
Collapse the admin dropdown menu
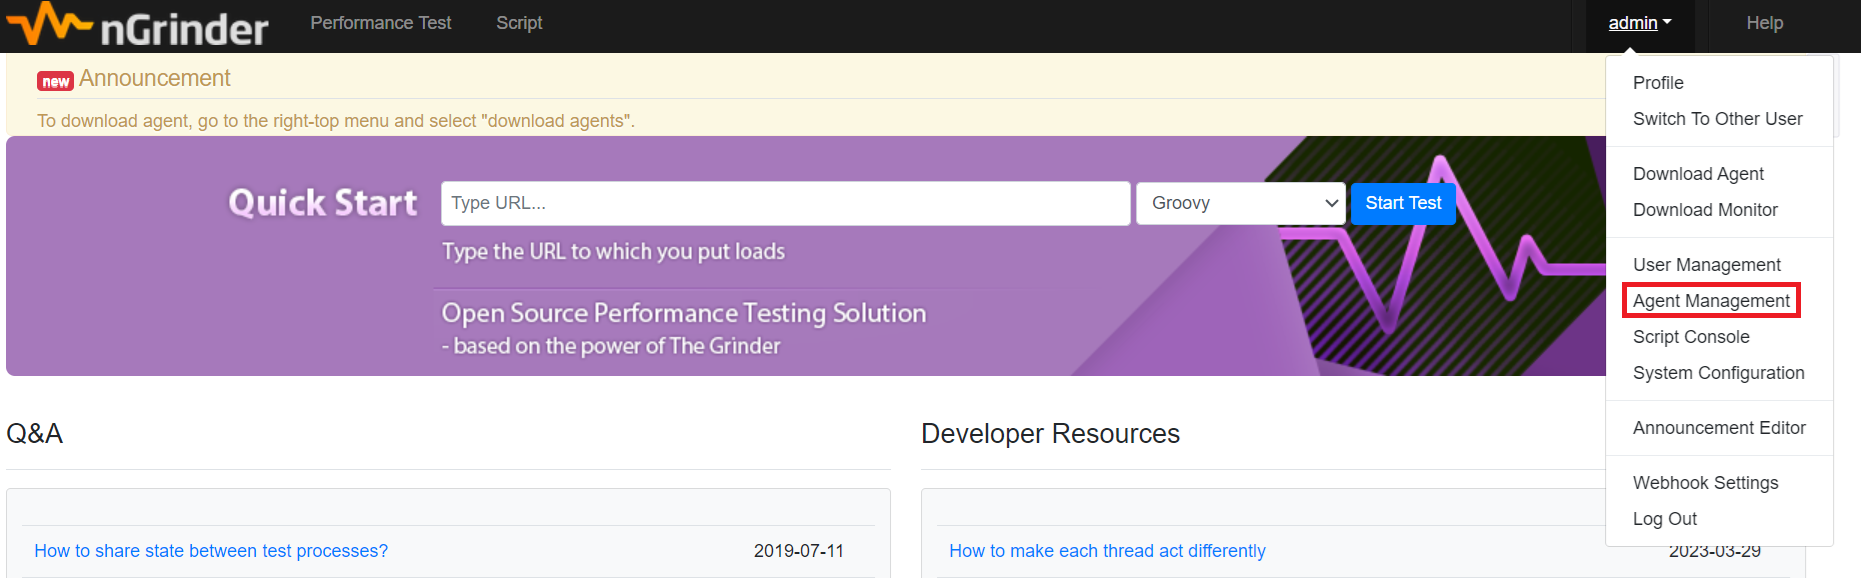(x=1640, y=23)
